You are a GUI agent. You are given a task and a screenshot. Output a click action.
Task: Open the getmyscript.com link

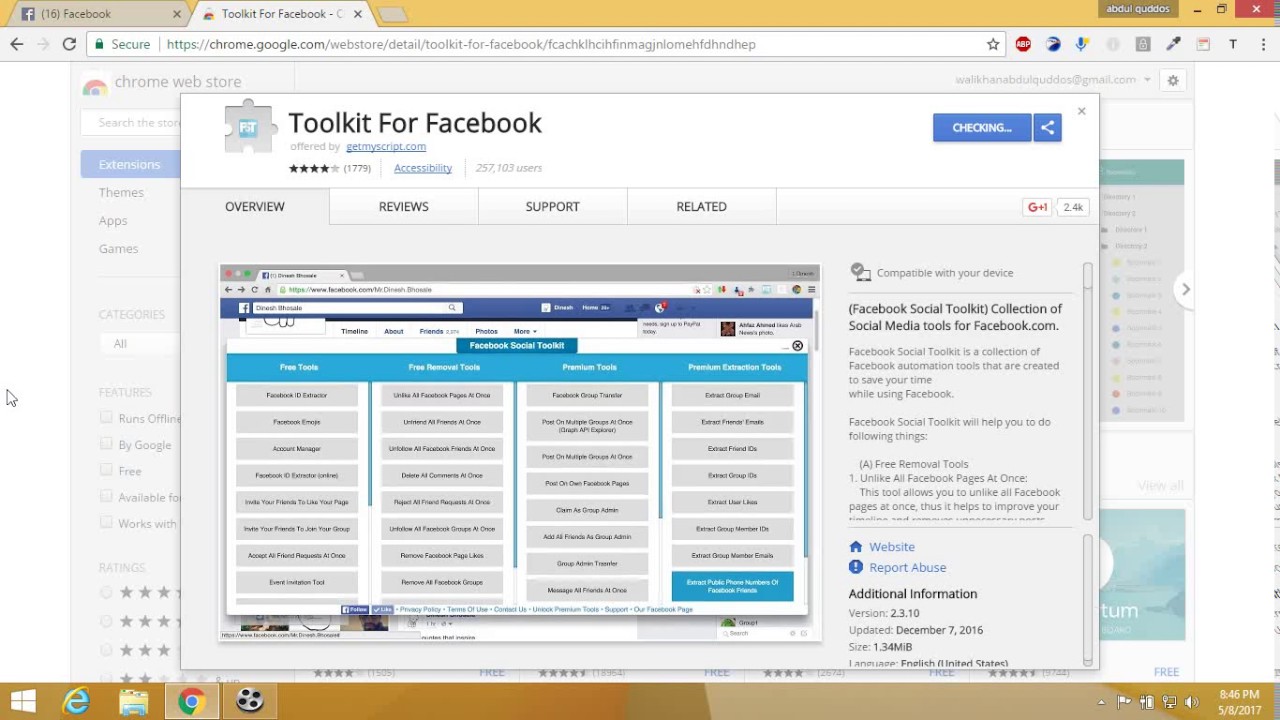386,146
